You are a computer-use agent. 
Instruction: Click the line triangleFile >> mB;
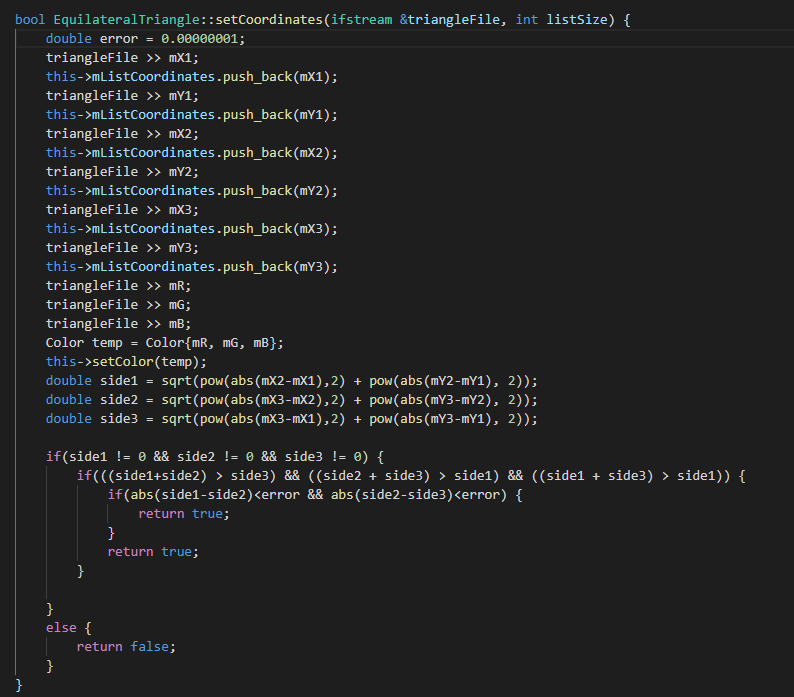click(x=118, y=324)
